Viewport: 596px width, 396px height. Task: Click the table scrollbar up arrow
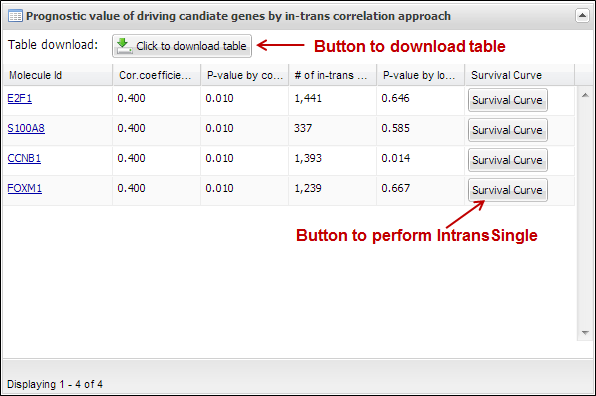click(x=585, y=95)
